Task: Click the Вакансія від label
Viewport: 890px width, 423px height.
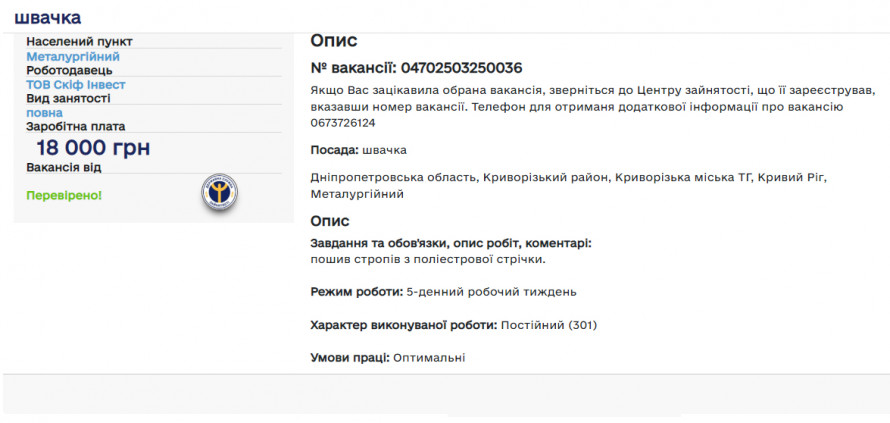Action: (63, 167)
